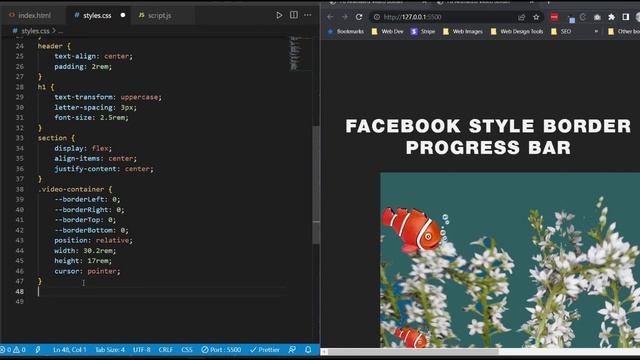Open the Web Dev bookmarks folder
Viewport: 640px width, 360px height.
[x=387, y=31]
